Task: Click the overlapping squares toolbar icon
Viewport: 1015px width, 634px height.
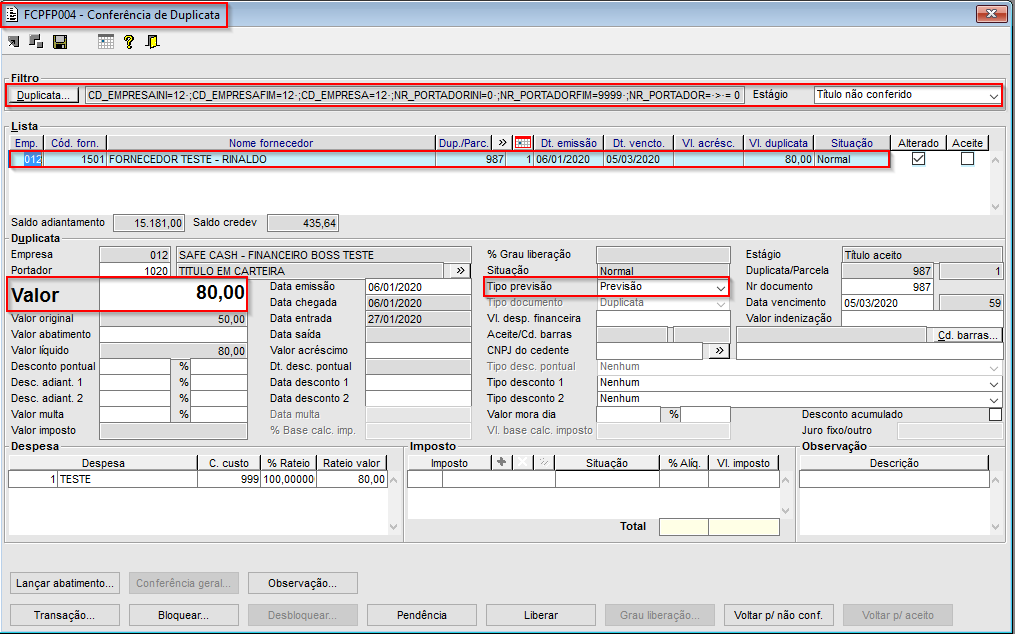Action: pyautogui.click(x=37, y=42)
